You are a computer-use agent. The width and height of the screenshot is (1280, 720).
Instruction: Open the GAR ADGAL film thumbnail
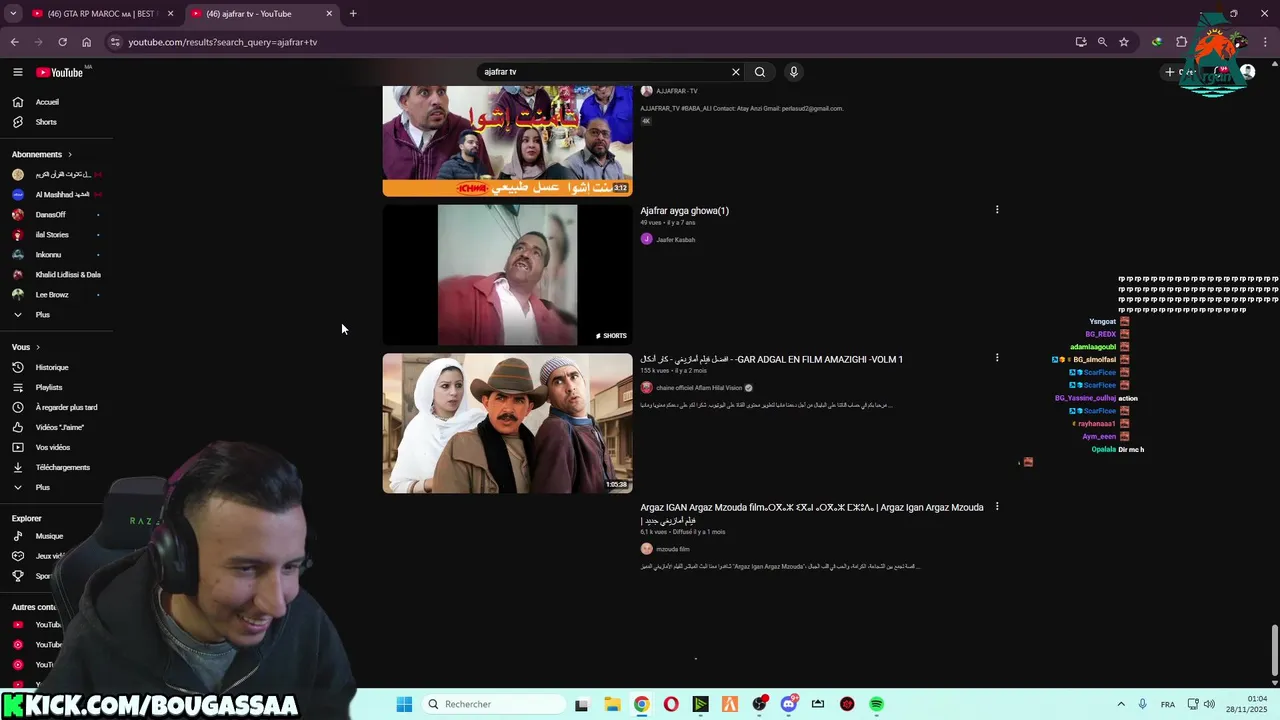click(x=507, y=423)
